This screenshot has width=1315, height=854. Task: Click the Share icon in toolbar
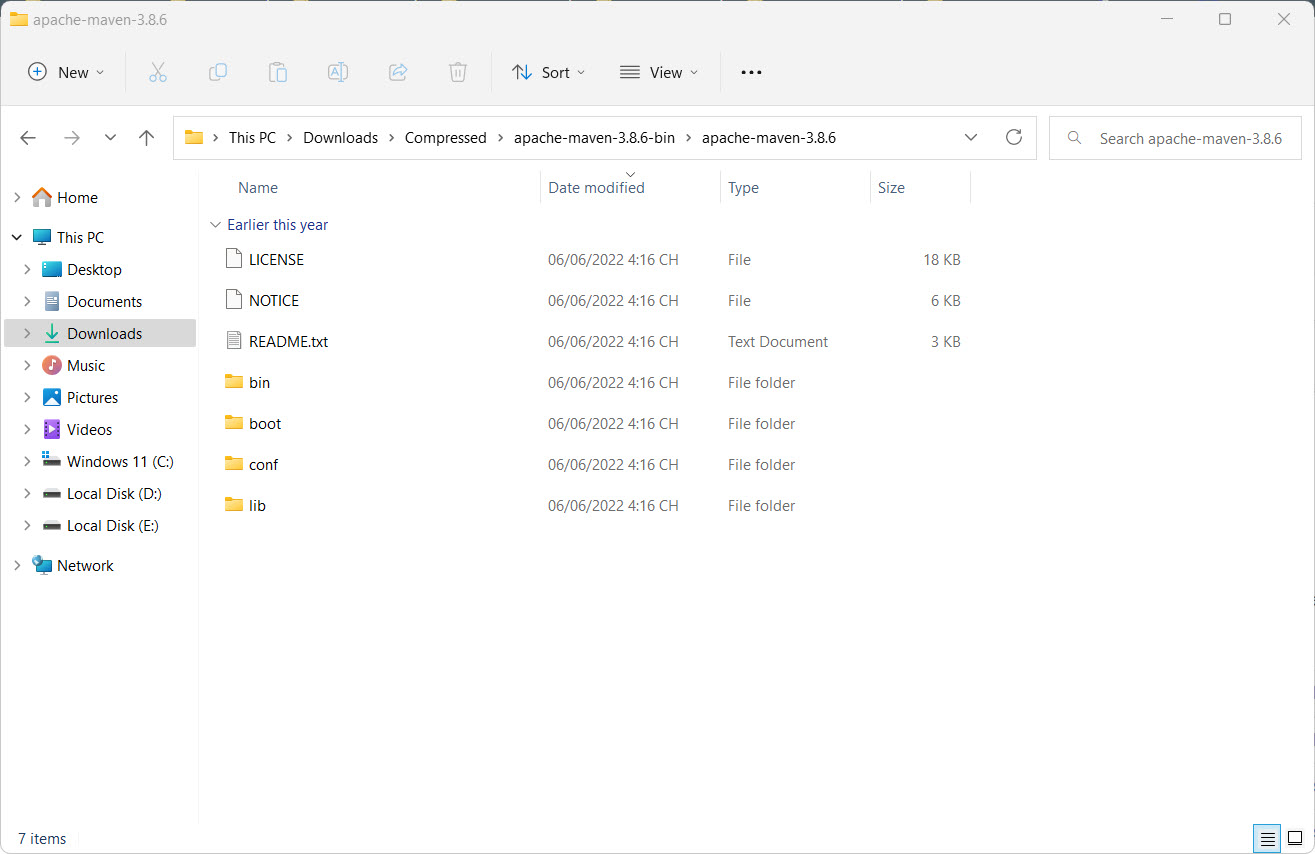pos(398,72)
